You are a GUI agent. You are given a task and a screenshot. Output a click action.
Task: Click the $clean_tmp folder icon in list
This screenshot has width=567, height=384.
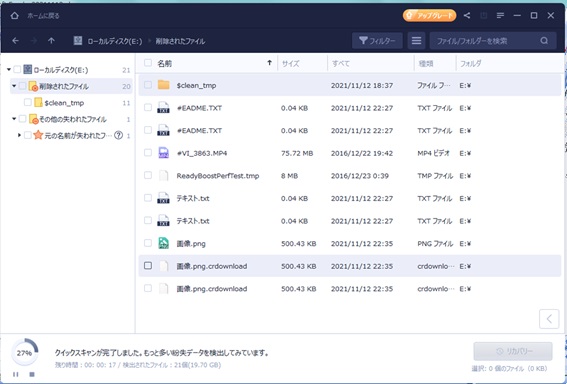pos(163,85)
